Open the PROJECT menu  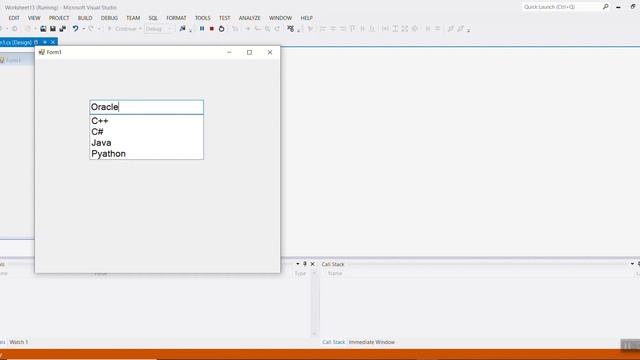(x=59, y=18)
